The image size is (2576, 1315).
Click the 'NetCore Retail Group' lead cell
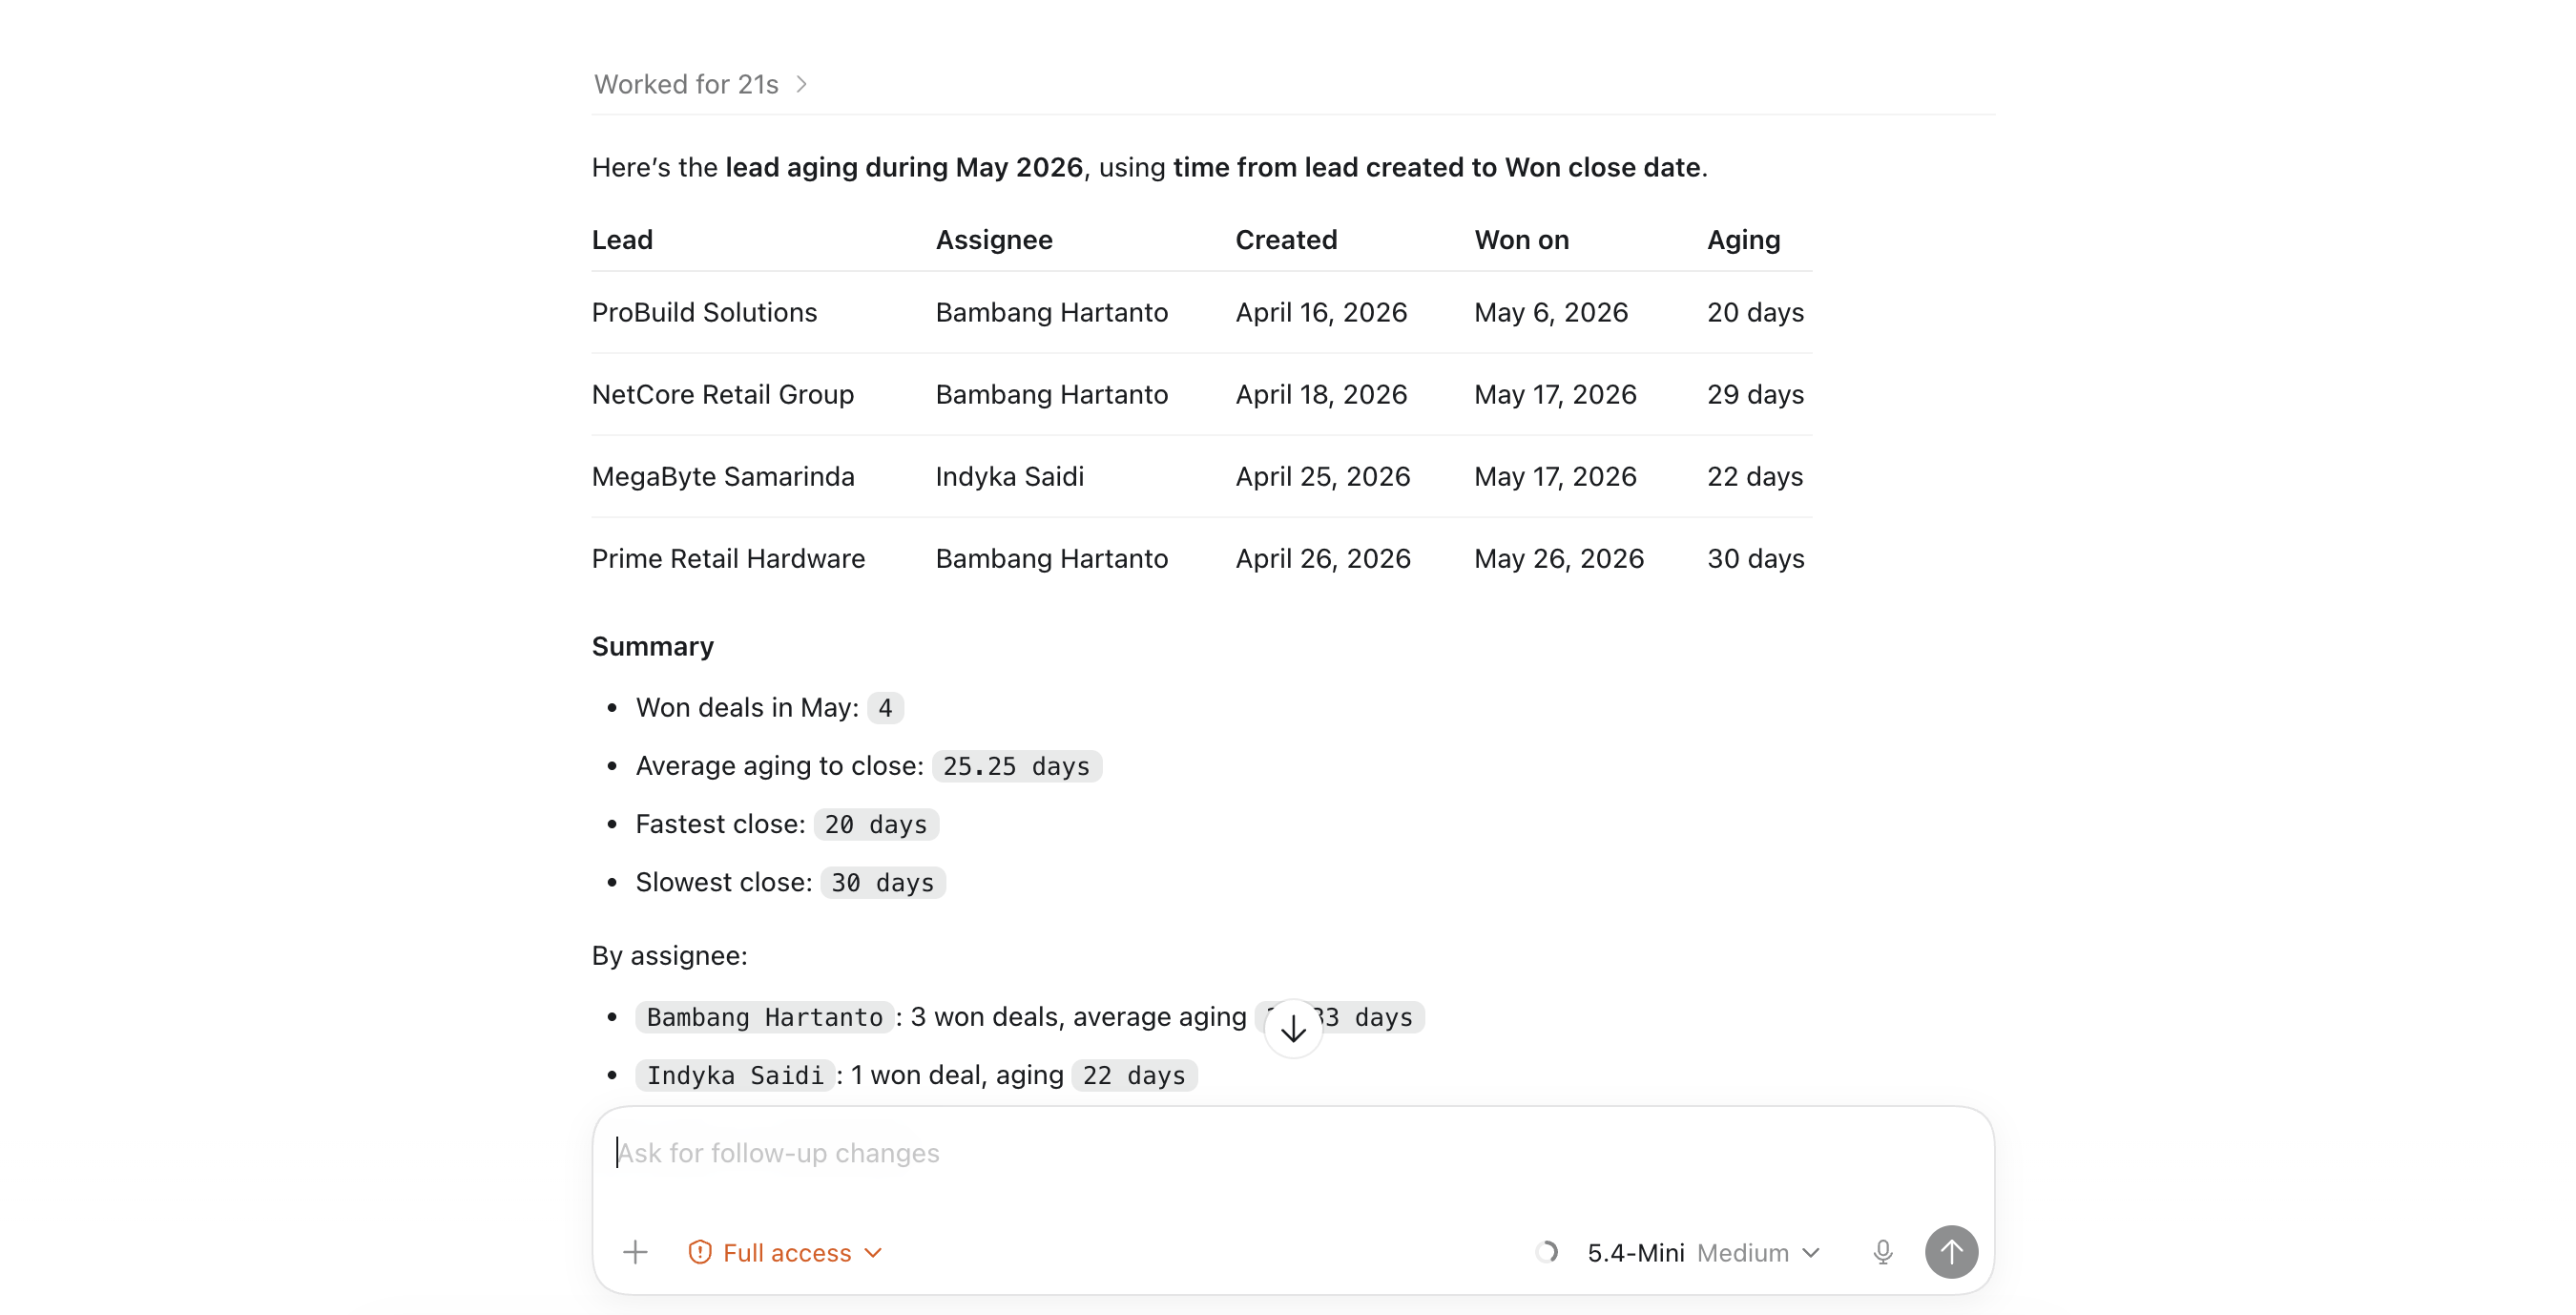(x=723, y=394)
